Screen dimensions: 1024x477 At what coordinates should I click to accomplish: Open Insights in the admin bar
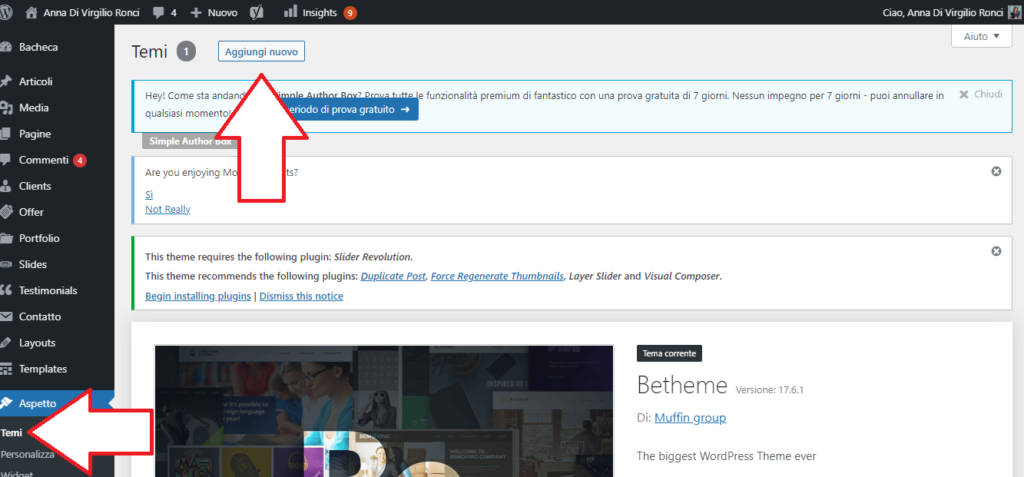[x=320, y=12]
